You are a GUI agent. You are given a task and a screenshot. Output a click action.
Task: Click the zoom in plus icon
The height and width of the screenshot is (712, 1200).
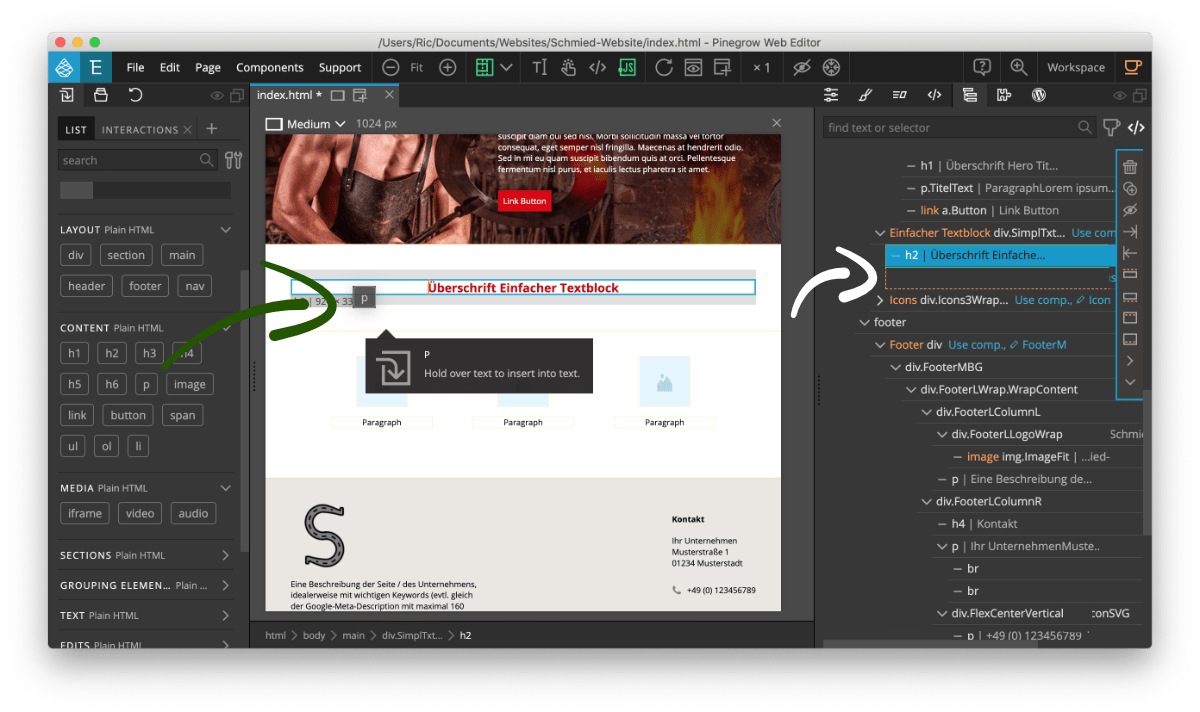448,67
